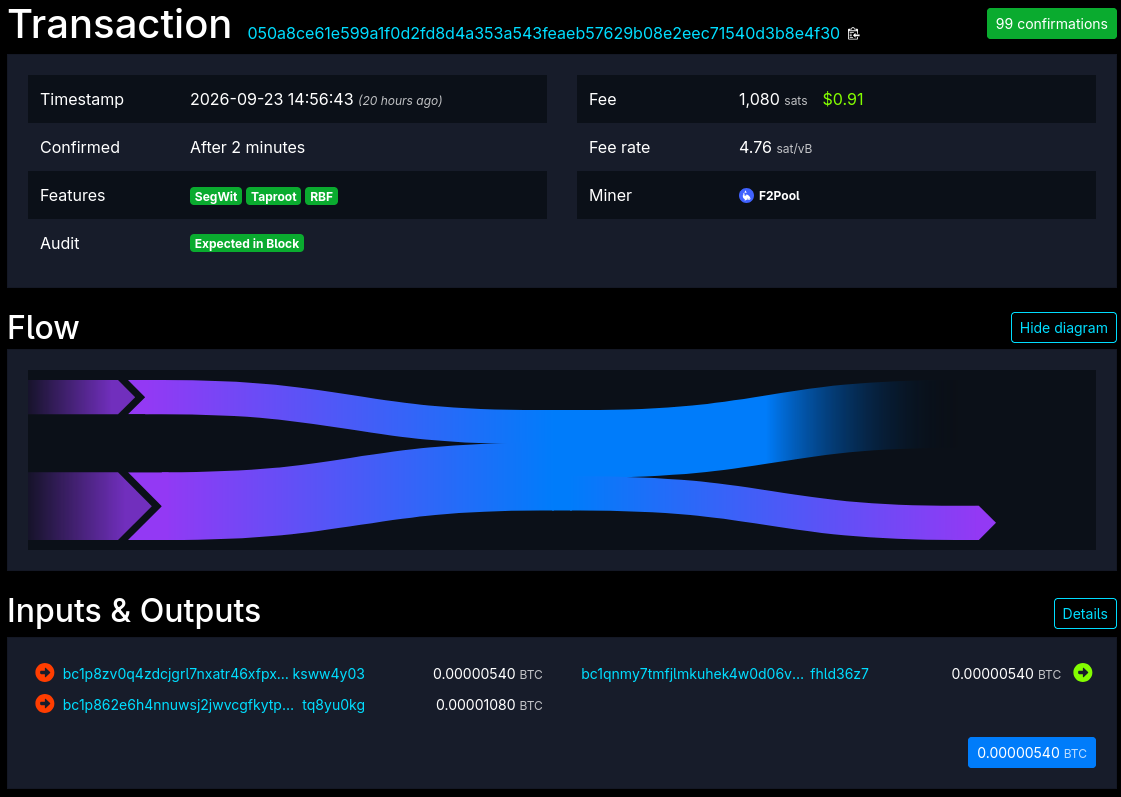The height and width of the screenshot is (797, 1121).
Task: Click the Taproot feature badge
Action: click(x=273, y=197)
